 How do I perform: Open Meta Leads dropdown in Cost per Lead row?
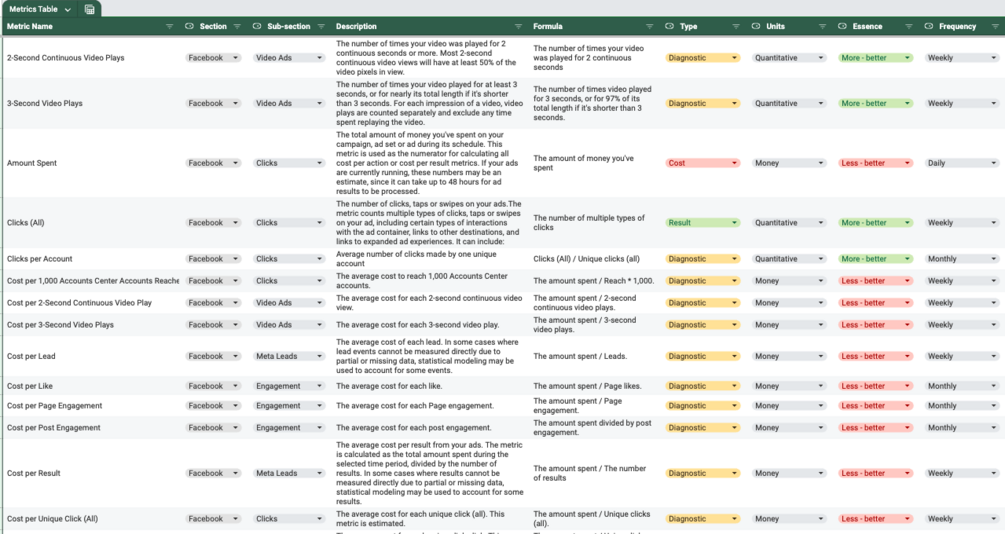[288, 356]
